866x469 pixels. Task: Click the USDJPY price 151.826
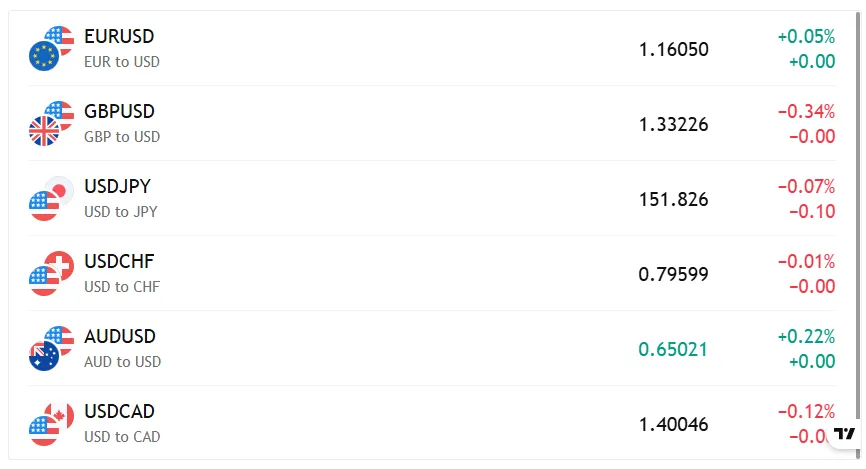click(673, 199)
